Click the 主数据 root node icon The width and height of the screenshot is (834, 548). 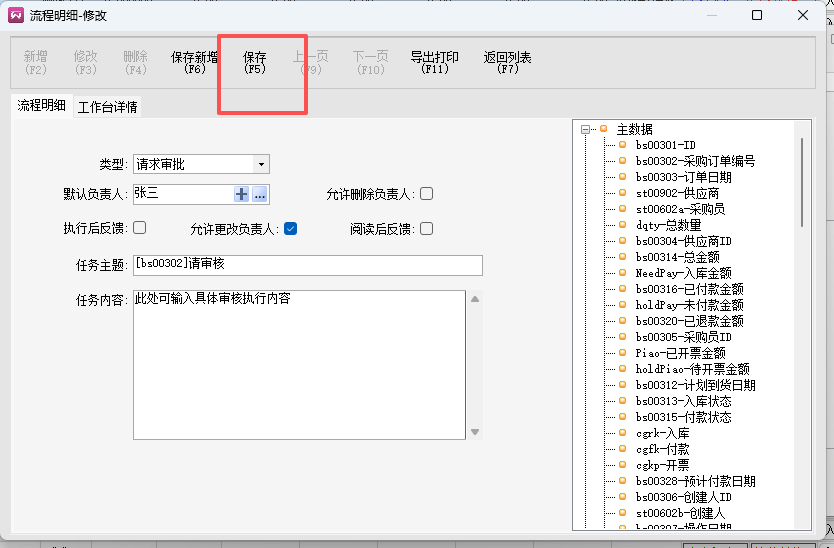(604, 129)
